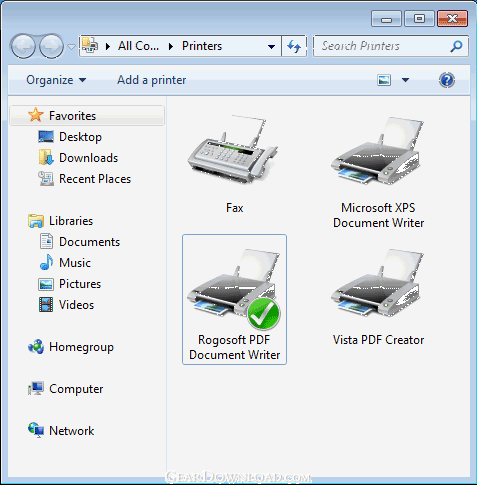Open the Videos library

click(76, 305)
